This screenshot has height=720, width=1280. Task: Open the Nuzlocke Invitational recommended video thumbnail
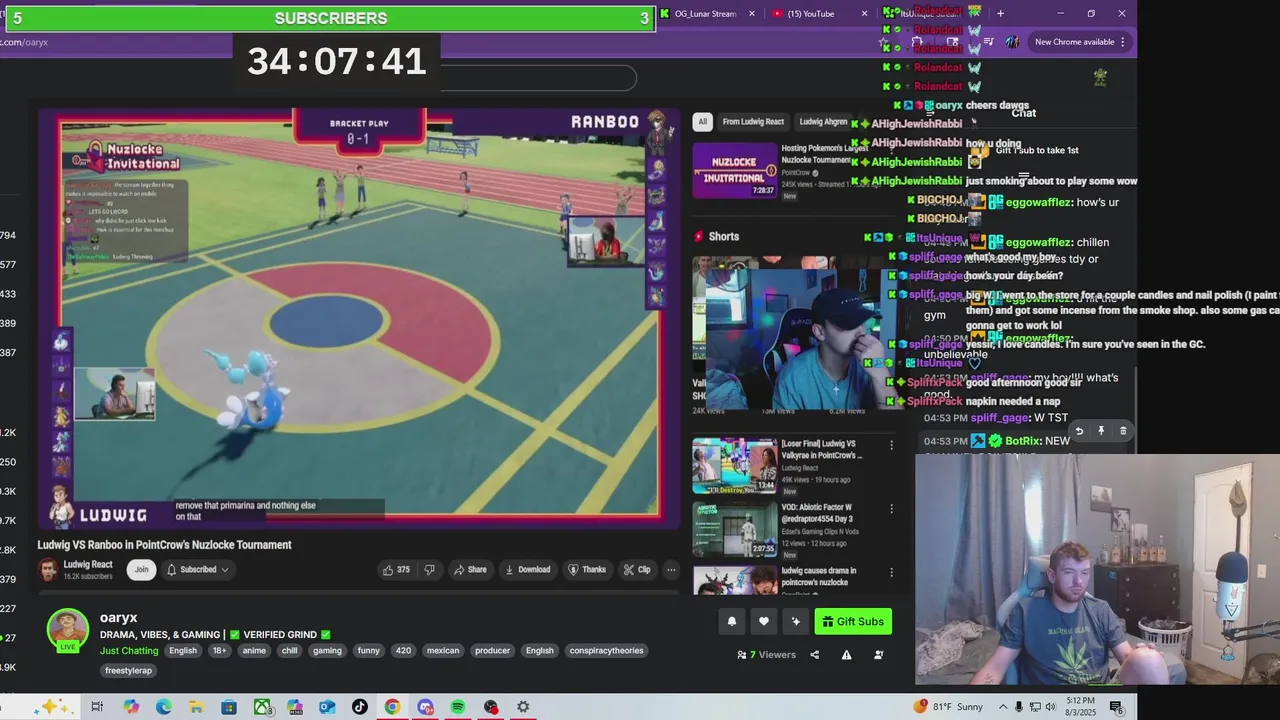[735, 170]
